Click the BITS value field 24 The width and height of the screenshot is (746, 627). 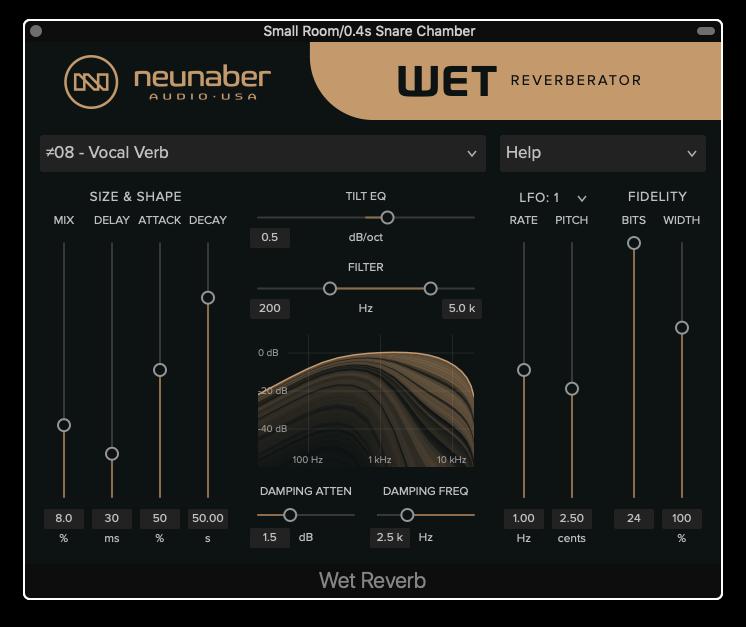click(634, 519)
